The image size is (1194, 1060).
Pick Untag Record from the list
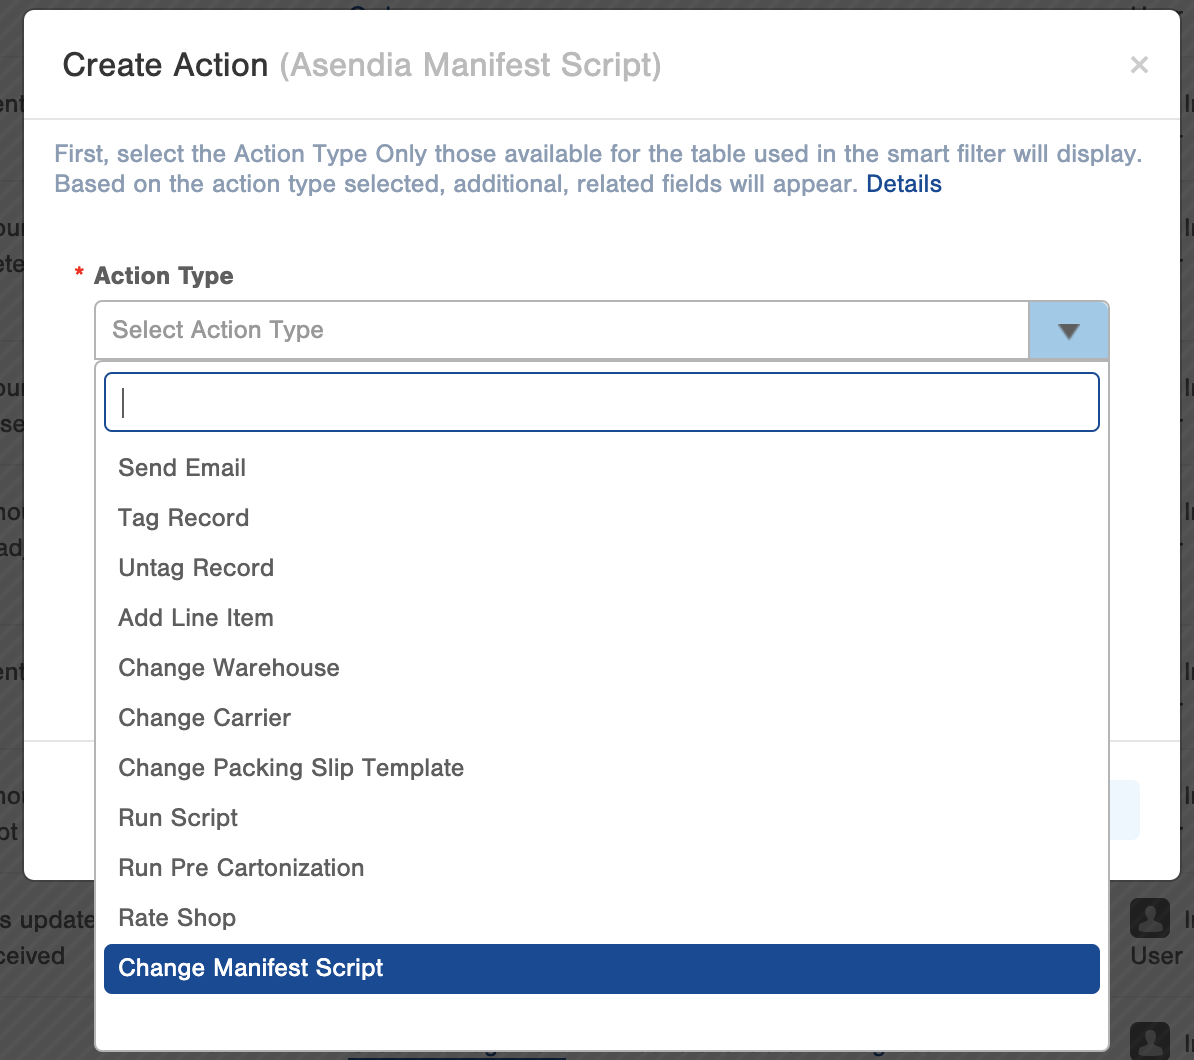click(602, 568)
